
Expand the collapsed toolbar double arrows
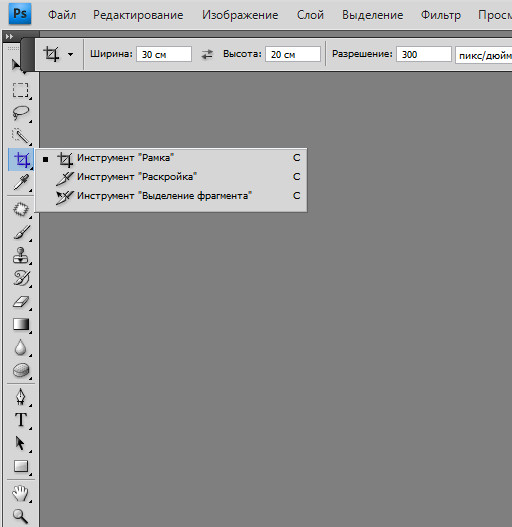pos(9,36)
